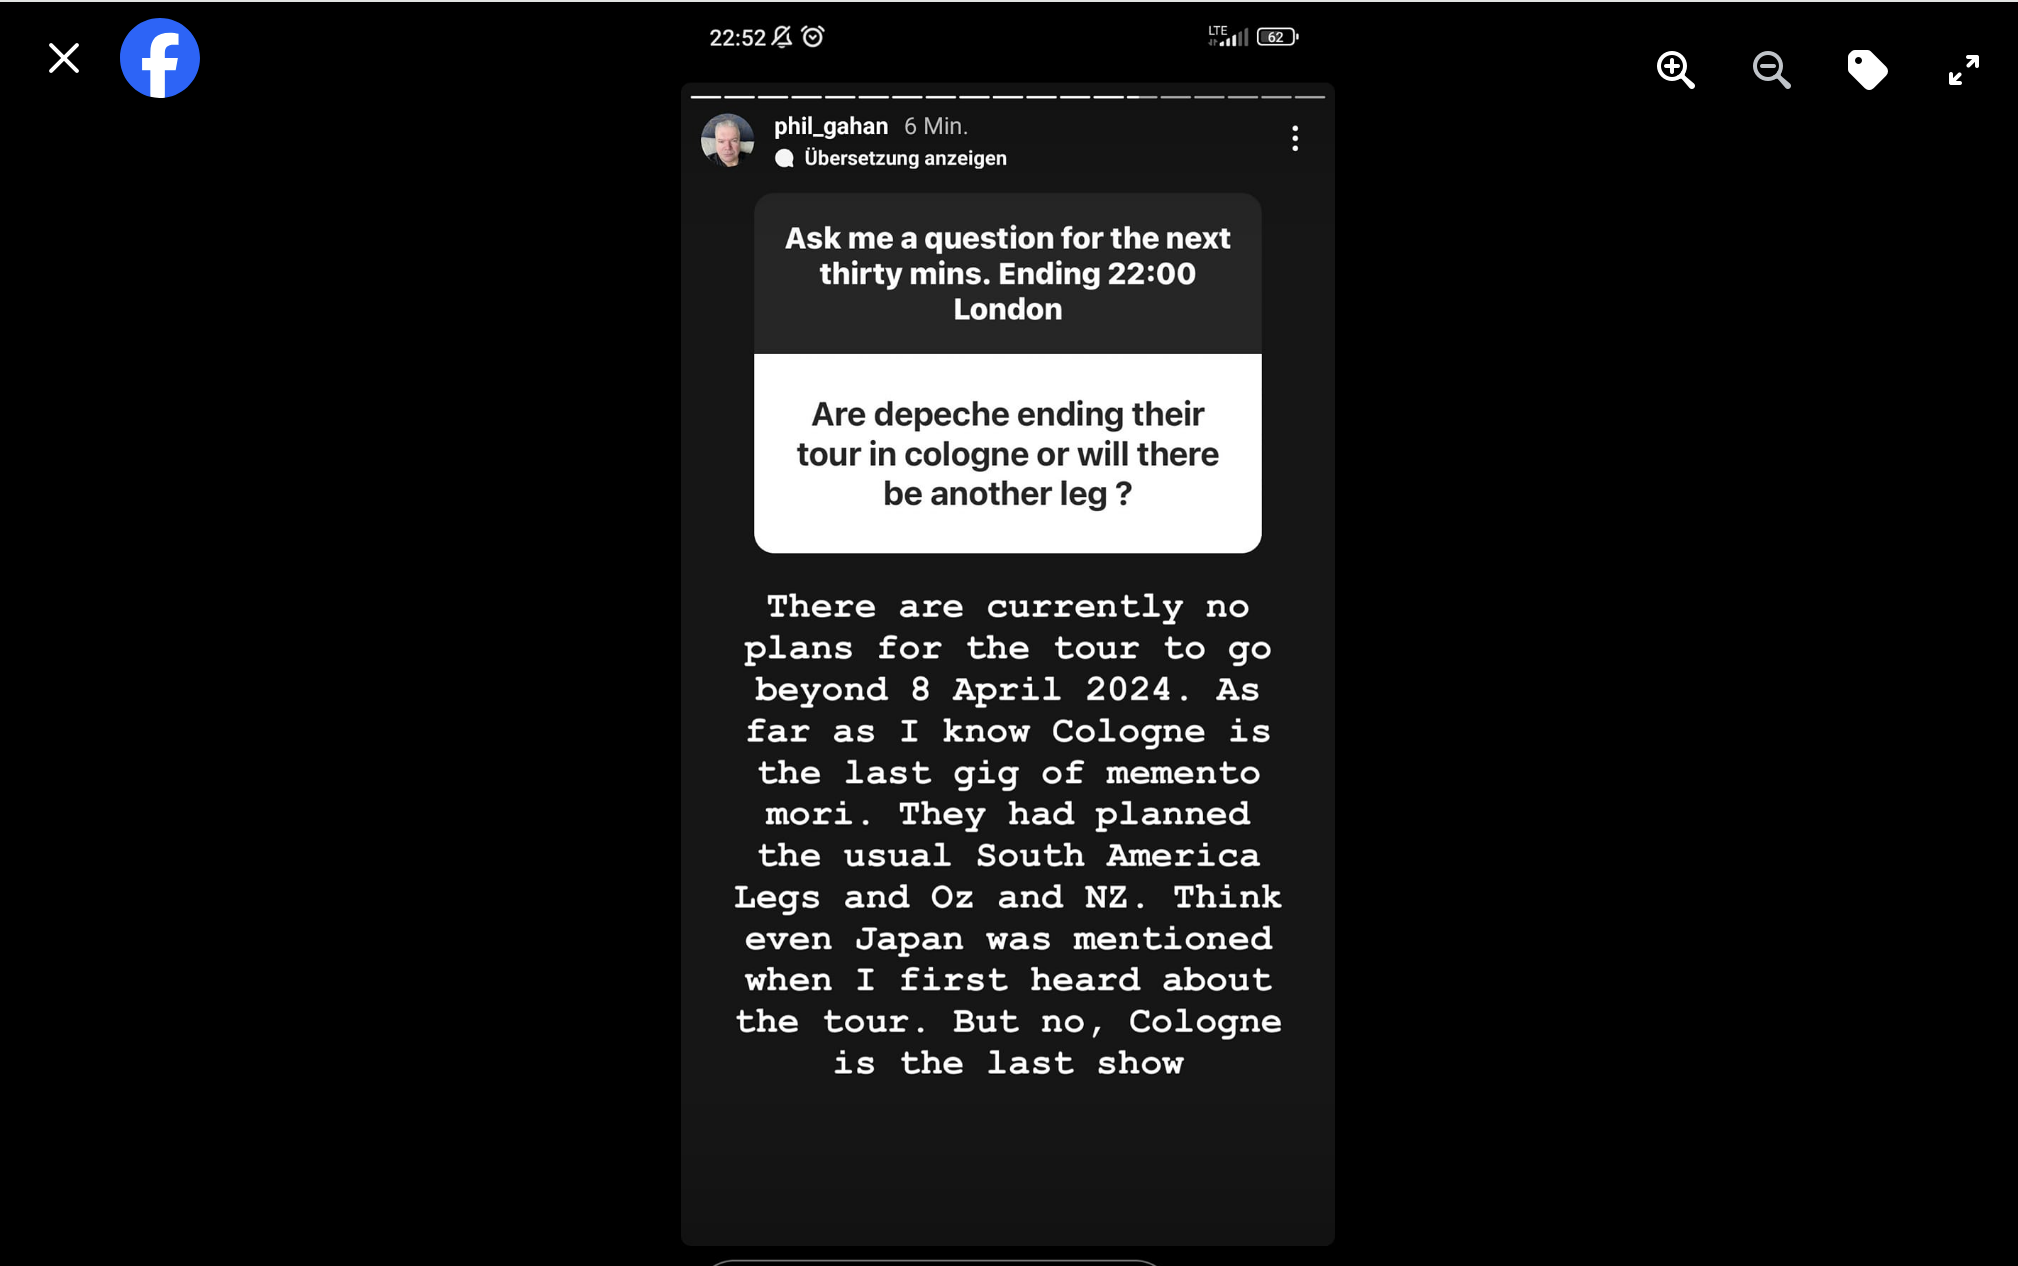
Task: Enter fullscreen mode
Action: (x=1963, y=70)
